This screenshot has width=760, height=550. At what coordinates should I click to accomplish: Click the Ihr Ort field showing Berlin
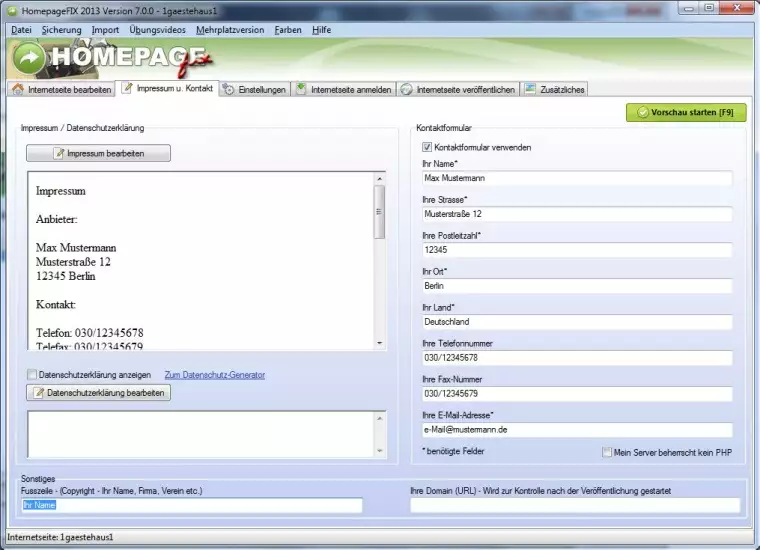coord(577,286)
